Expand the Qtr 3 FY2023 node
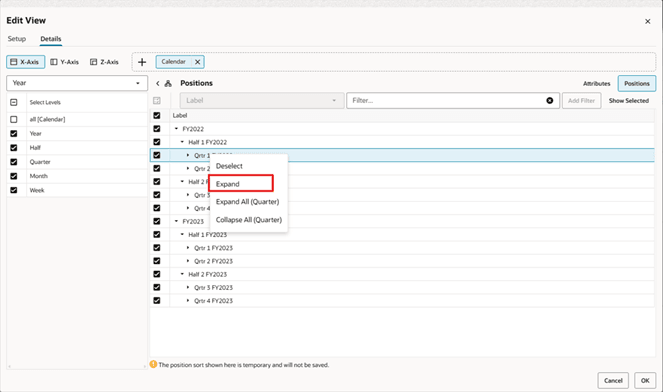The height and width of the screenshot is (392, 663). pyautogui.click(x=188, y=288)
